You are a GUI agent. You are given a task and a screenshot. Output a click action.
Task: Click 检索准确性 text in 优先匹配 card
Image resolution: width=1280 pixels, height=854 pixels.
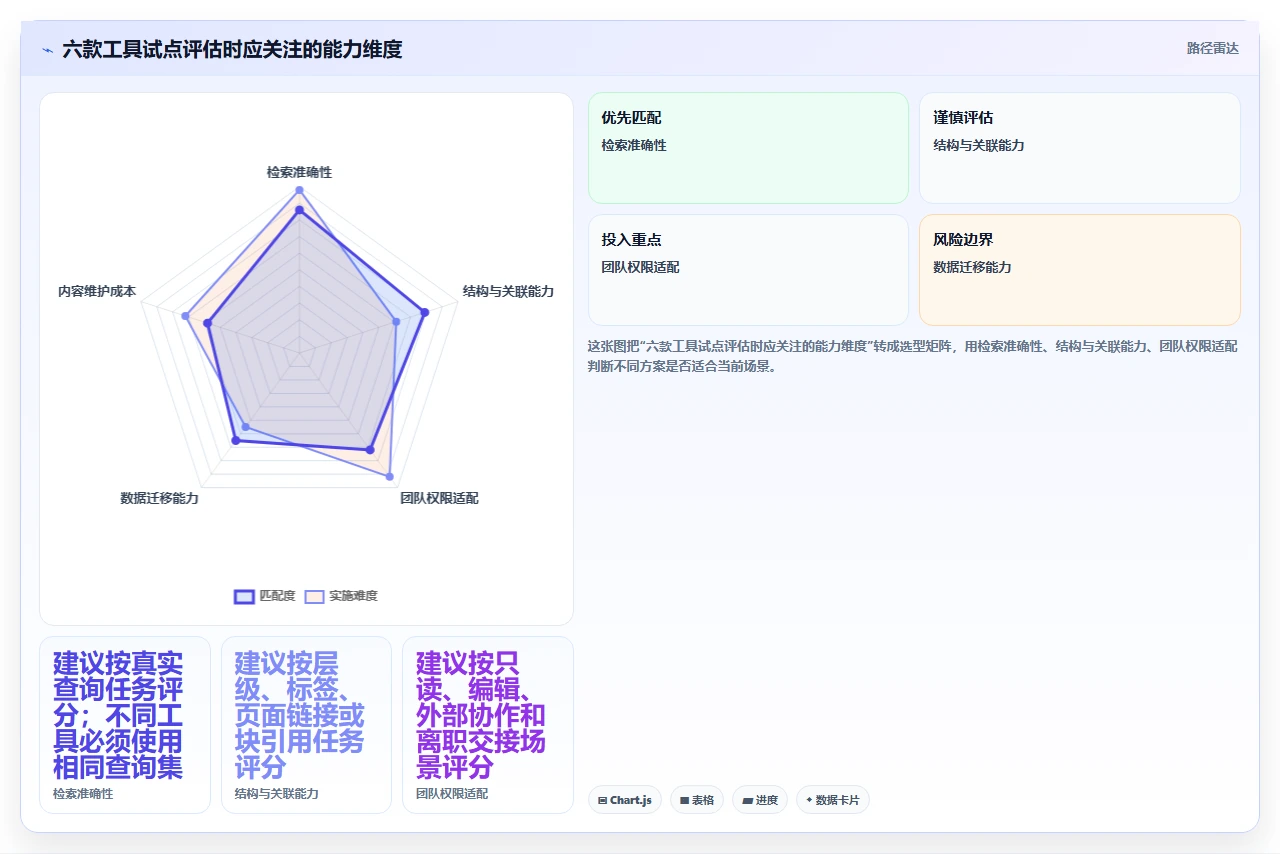634,145
